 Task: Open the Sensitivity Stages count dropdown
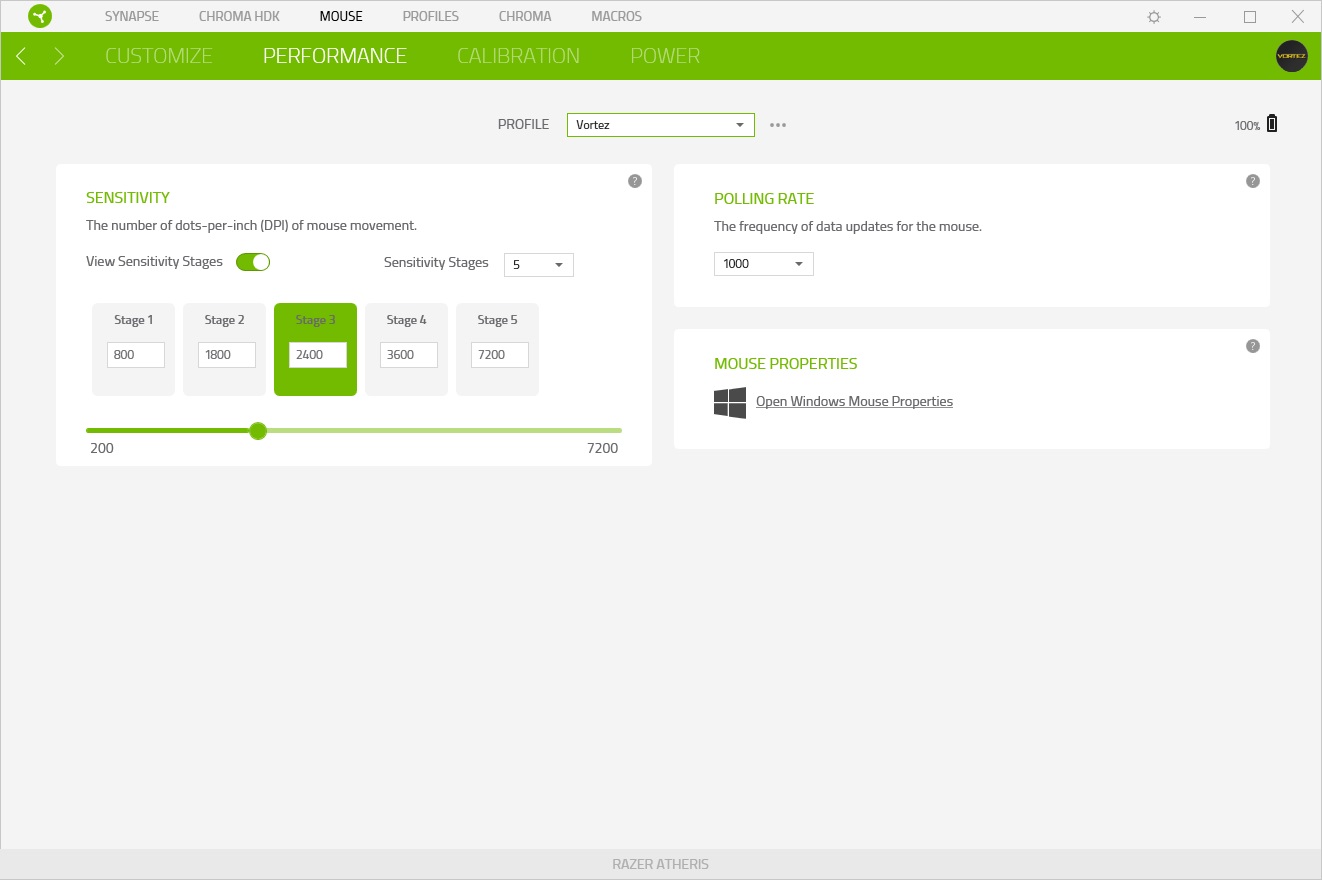coord(539,265)
